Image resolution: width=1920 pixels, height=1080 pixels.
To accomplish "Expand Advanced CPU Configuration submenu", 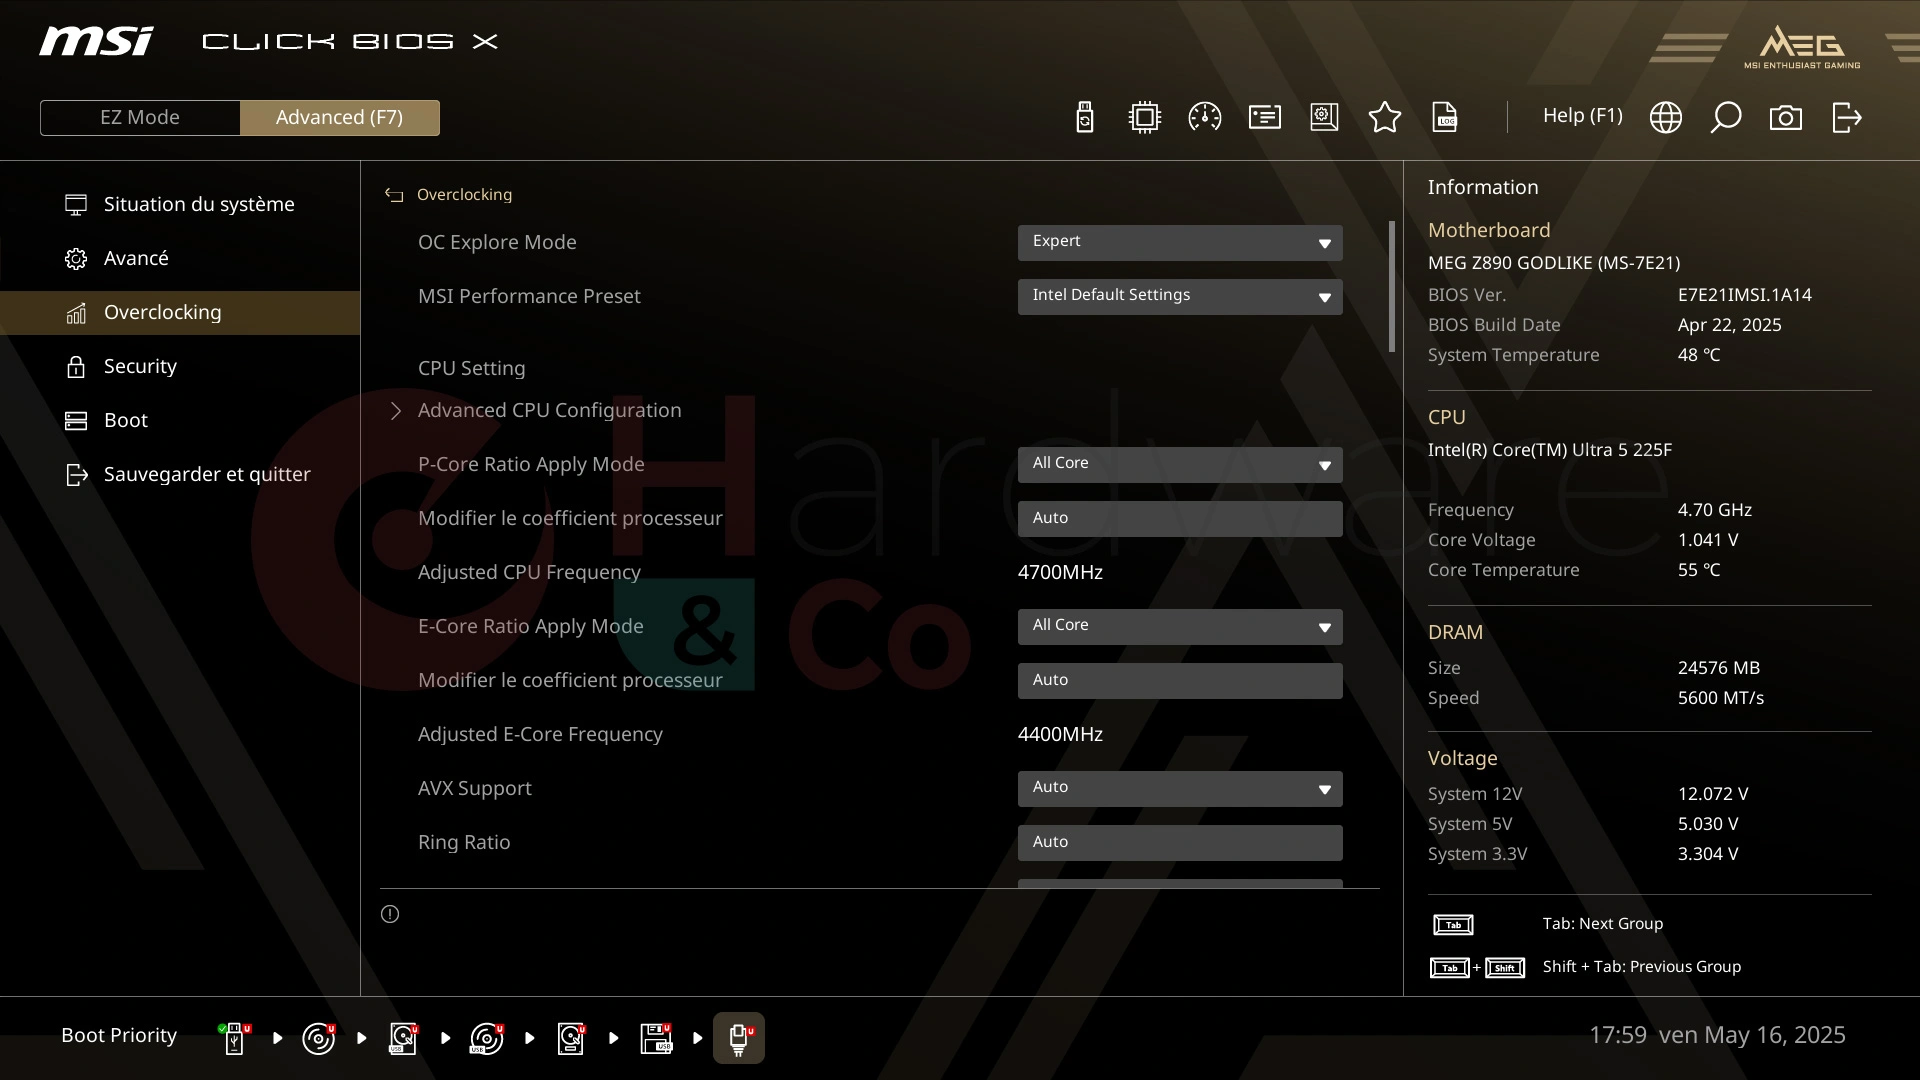I will [x=549, y=410].
